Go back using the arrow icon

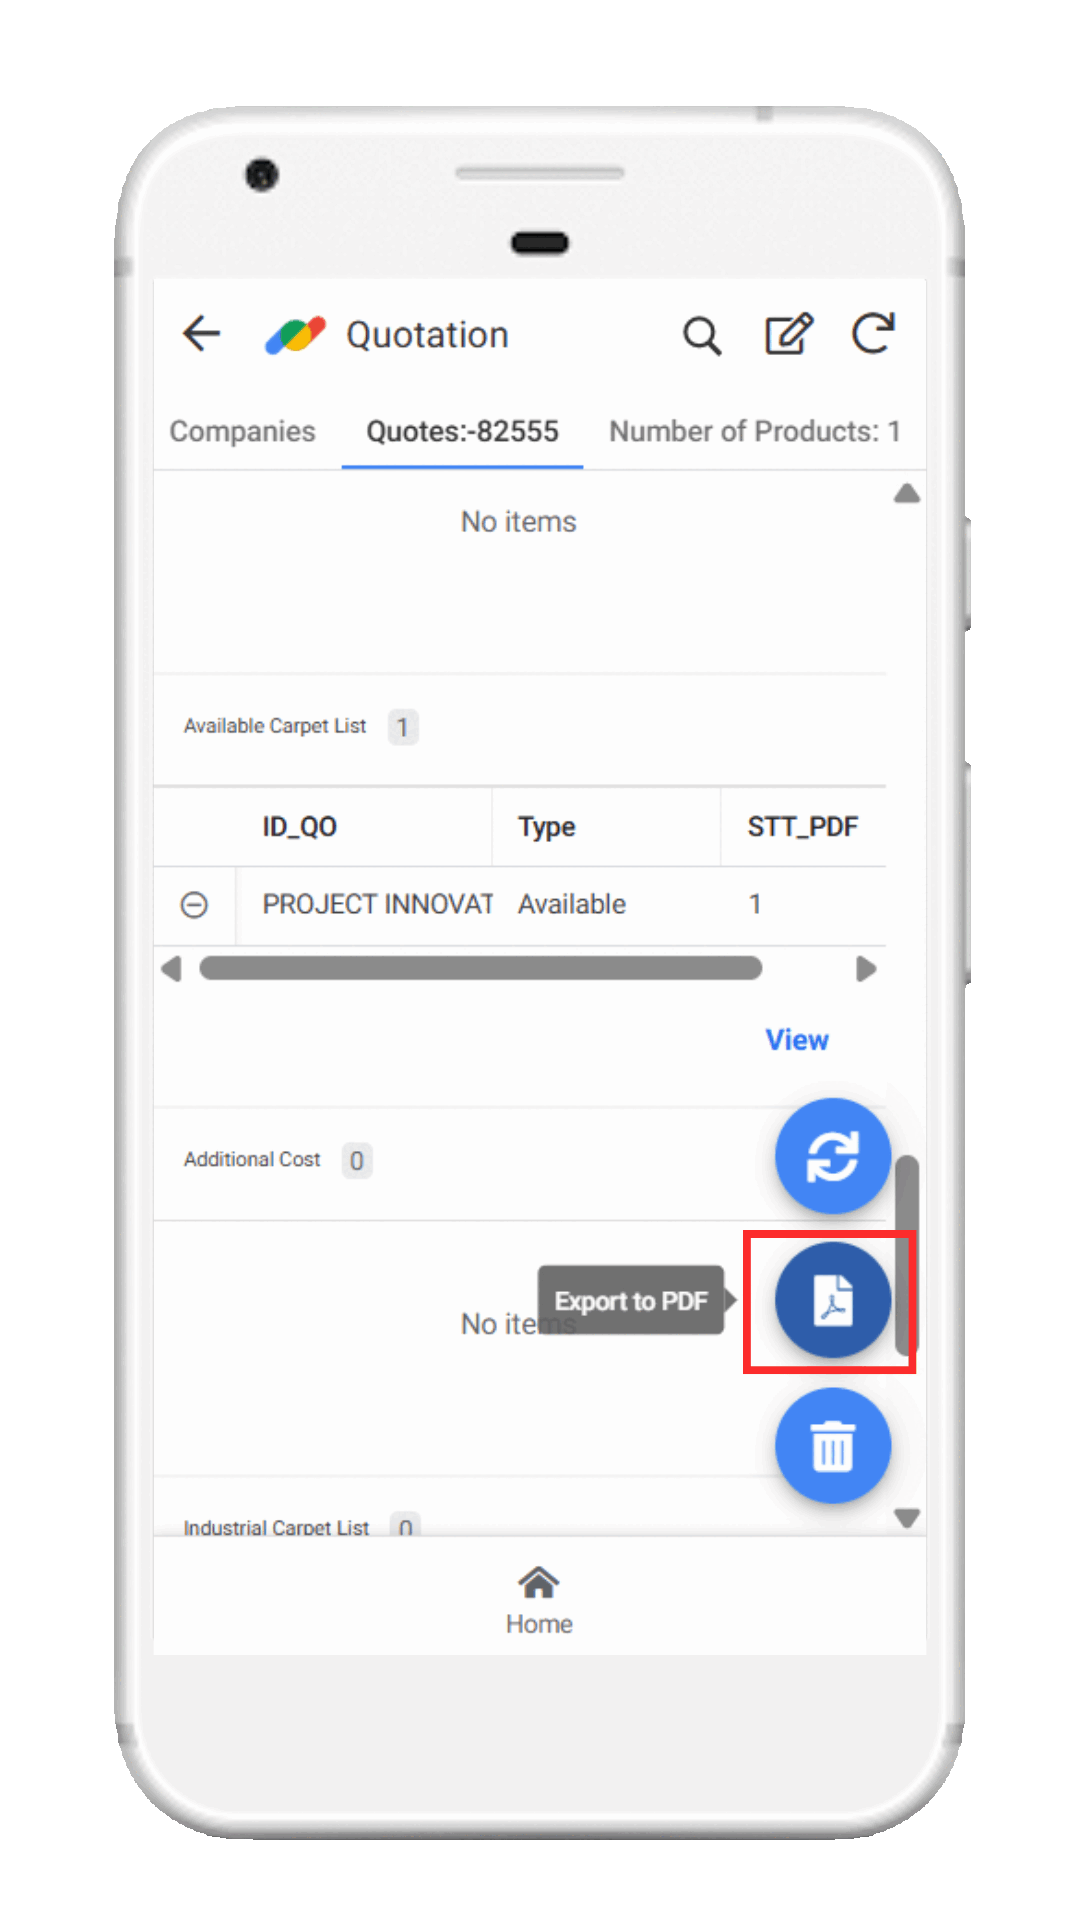pyautogui.click(x=201, y=334)
